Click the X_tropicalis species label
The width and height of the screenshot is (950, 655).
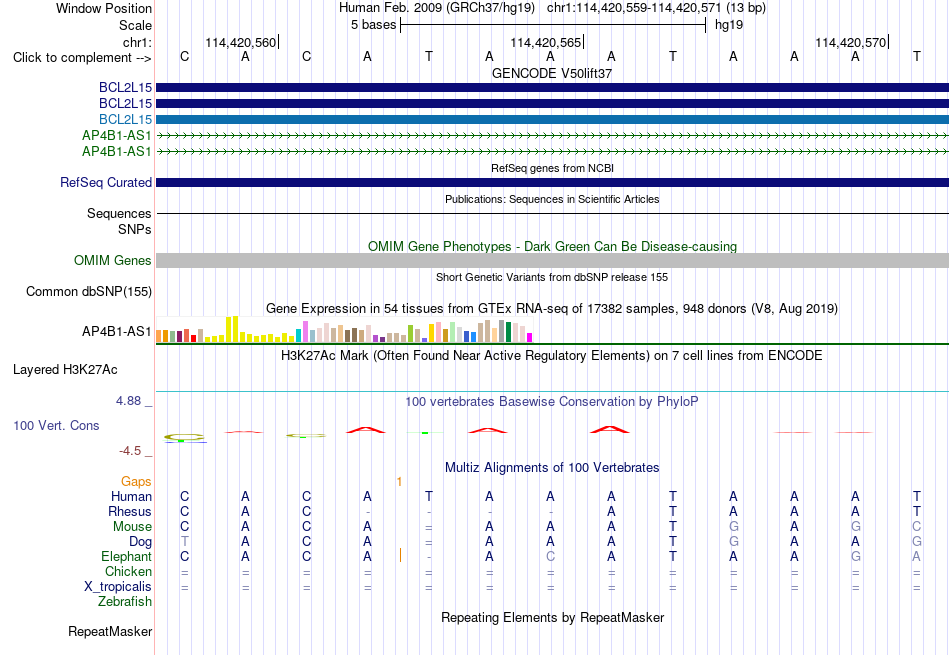(118, 587)
